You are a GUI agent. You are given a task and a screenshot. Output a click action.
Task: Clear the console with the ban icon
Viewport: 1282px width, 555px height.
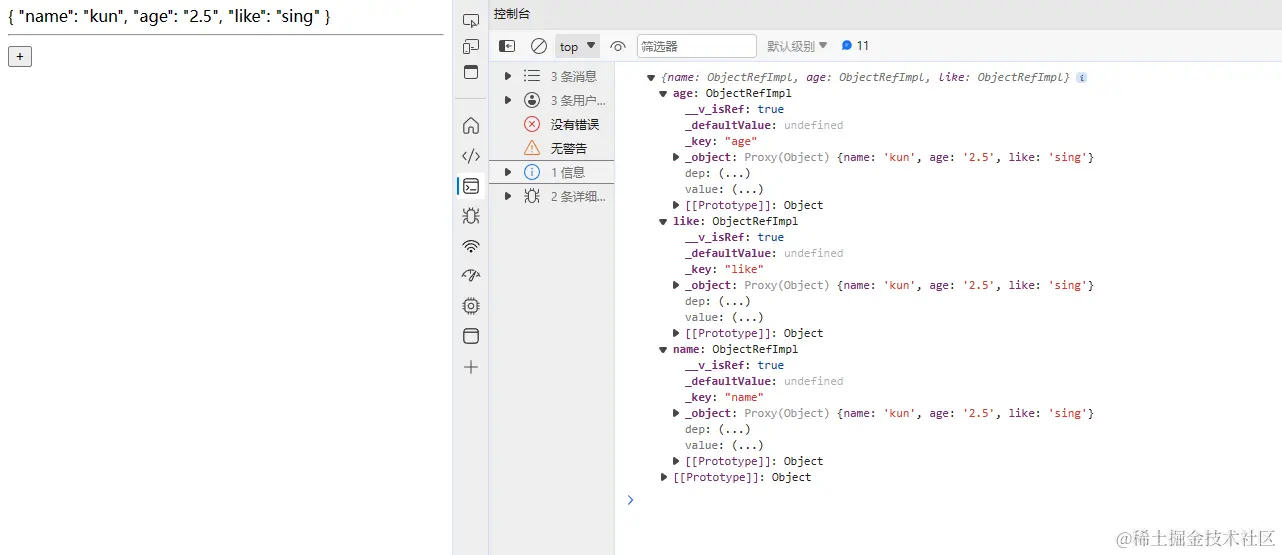539,46
